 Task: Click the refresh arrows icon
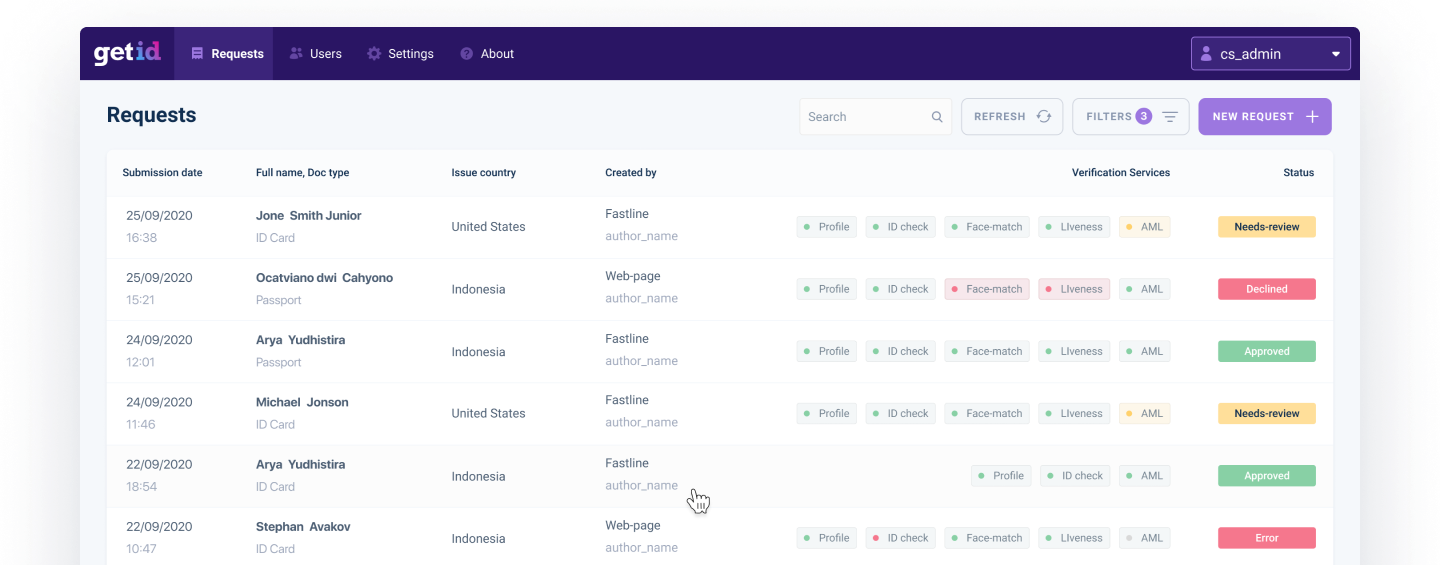[1044, 117]
